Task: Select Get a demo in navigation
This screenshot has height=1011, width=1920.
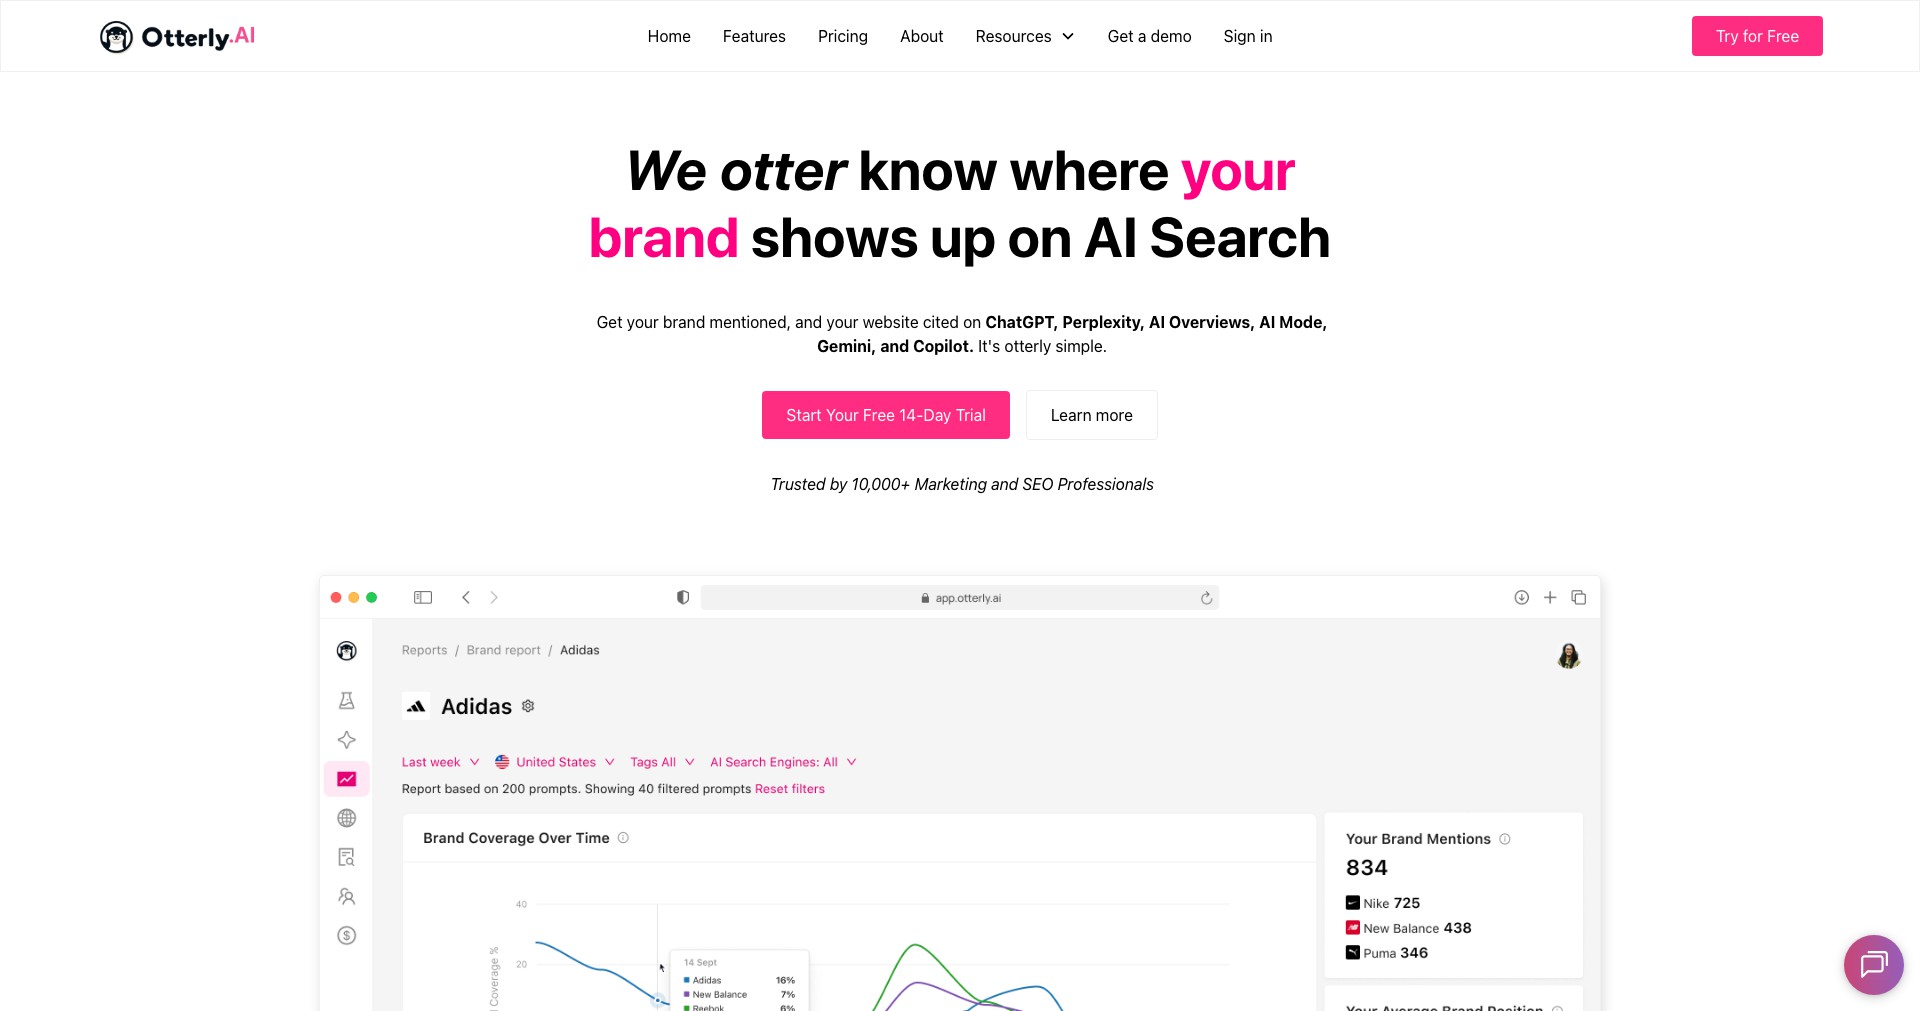Action: tap(1149, 36)
